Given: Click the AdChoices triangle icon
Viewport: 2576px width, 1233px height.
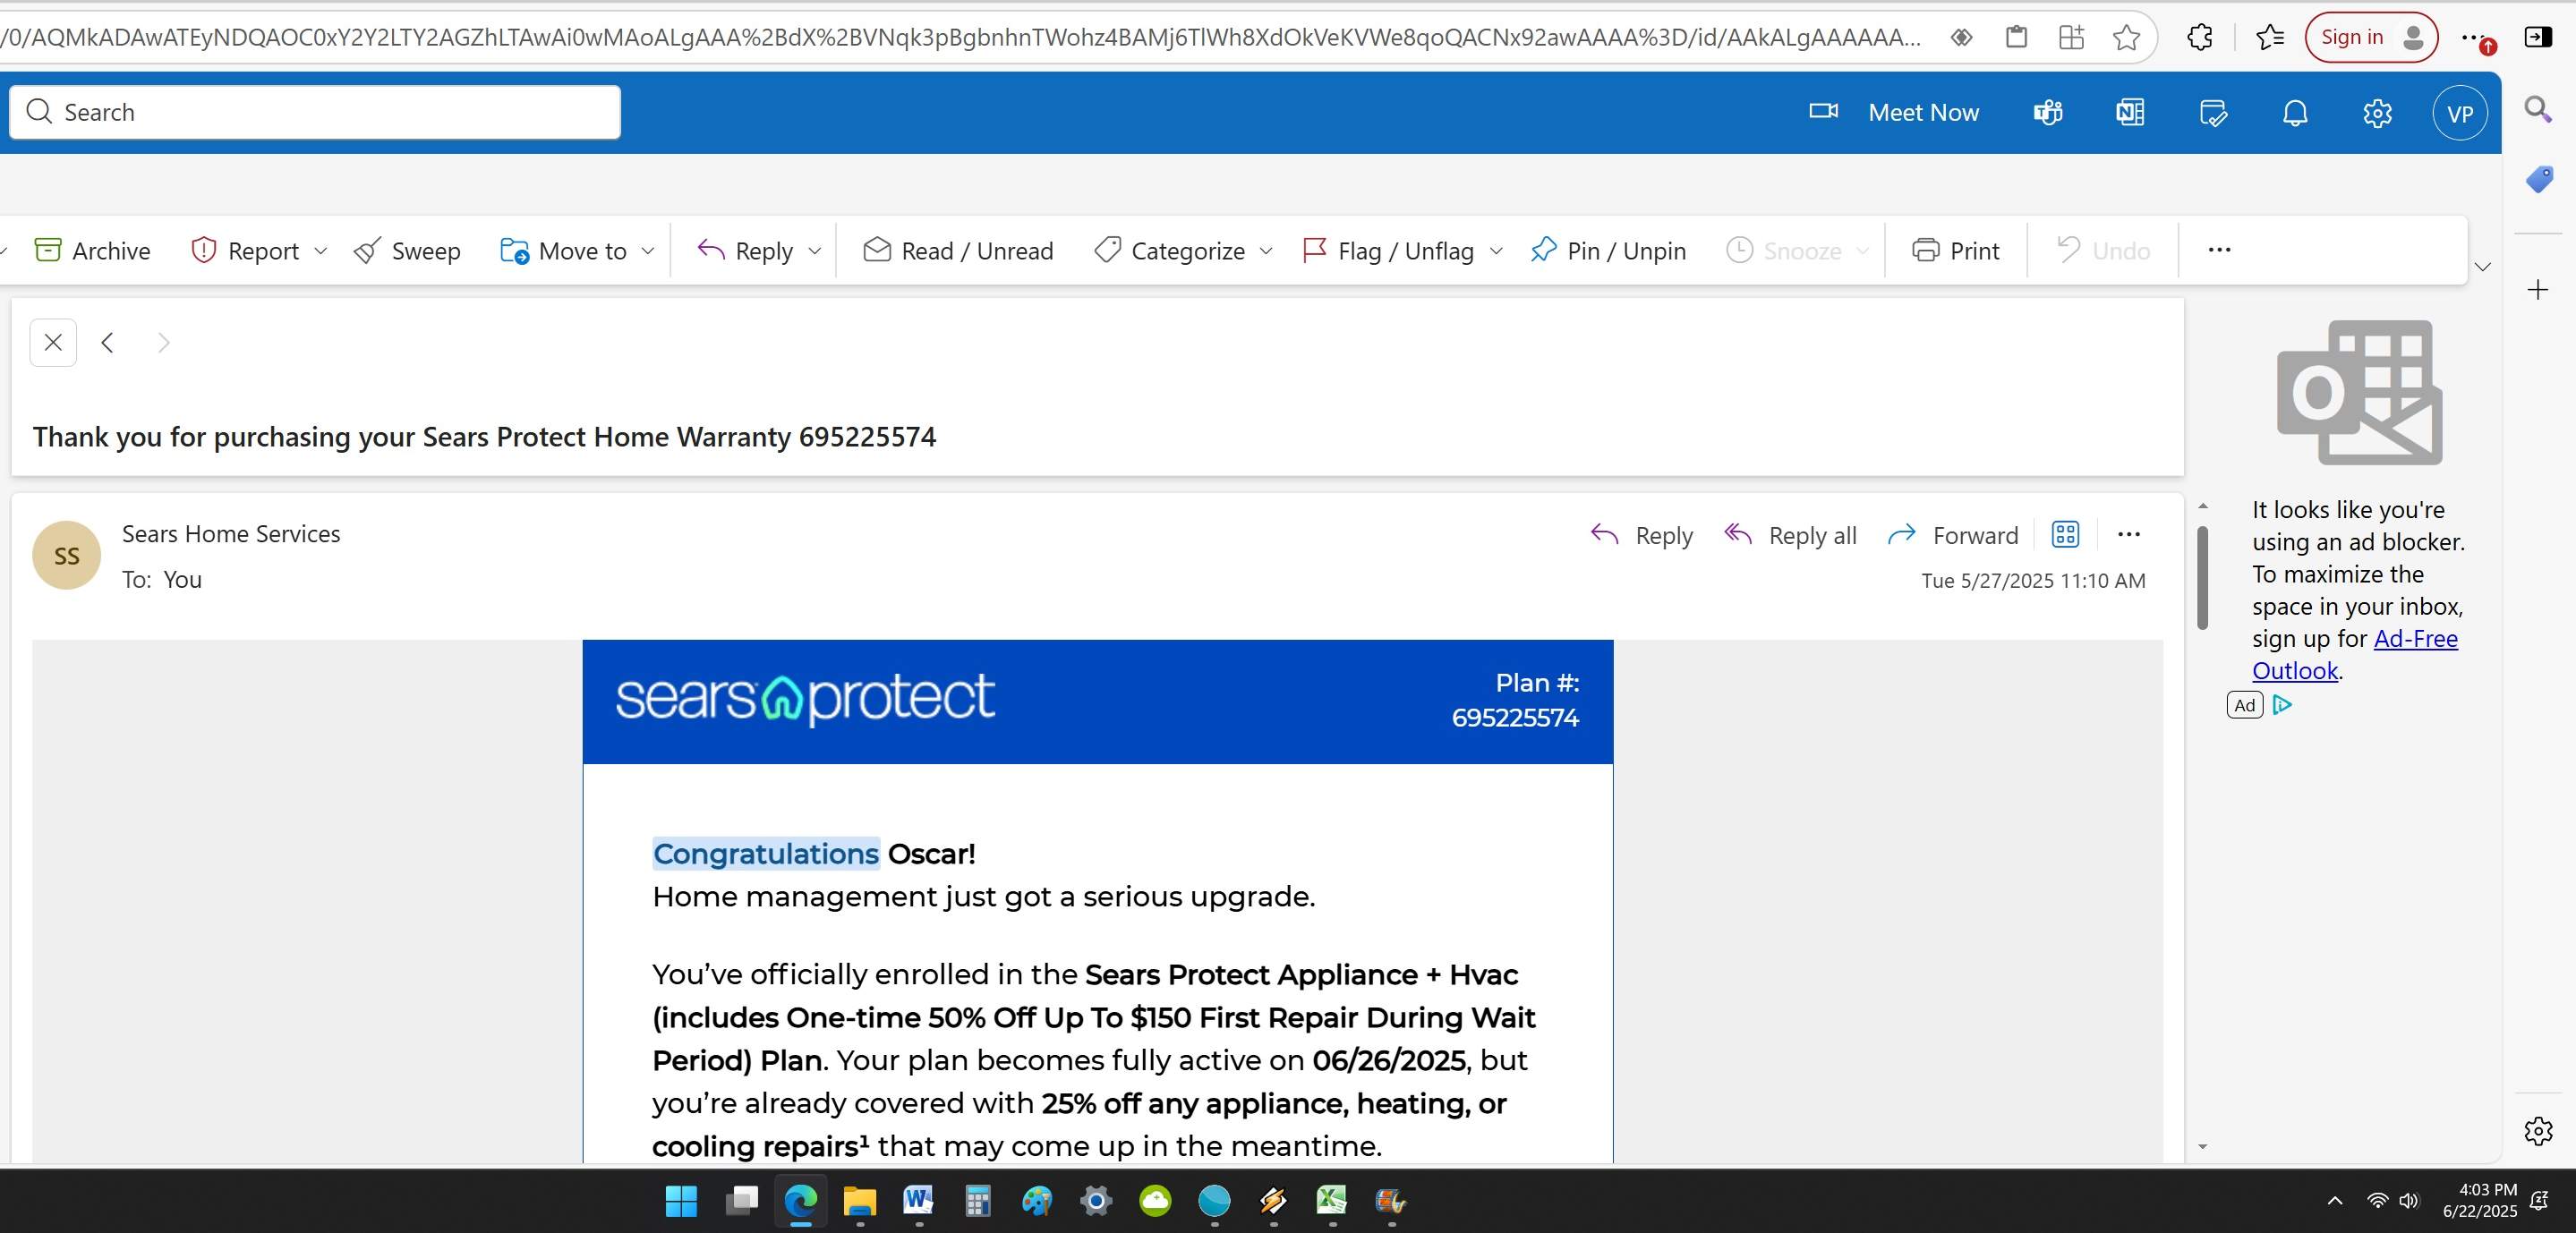Looking at the screenshot, I should [x=2282, y=705].
